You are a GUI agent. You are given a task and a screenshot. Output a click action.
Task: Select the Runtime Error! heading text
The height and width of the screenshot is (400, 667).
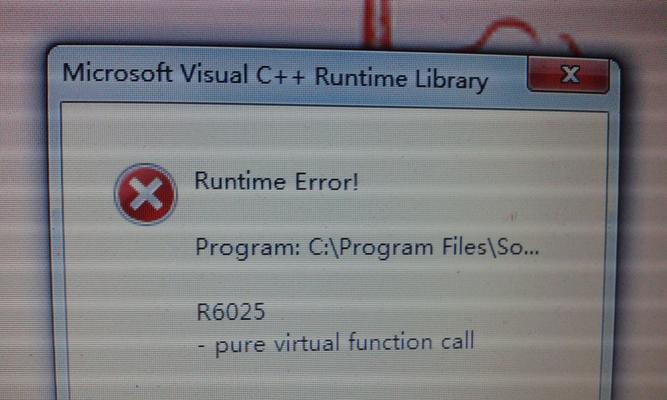coord(276,182)
